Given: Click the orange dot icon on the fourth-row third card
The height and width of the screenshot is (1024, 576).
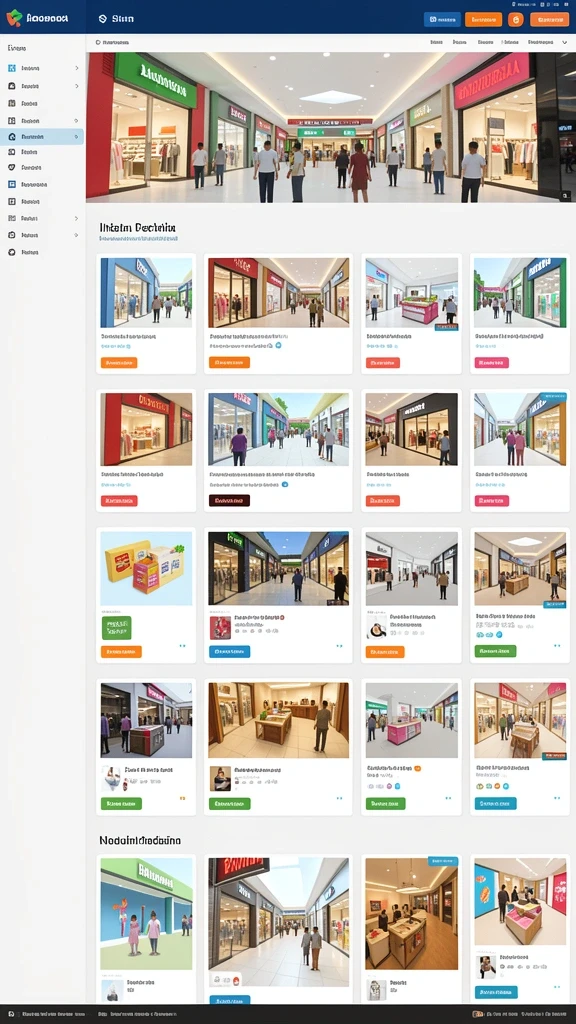Looking at the screenshot, I should click(x=417, y=769).
